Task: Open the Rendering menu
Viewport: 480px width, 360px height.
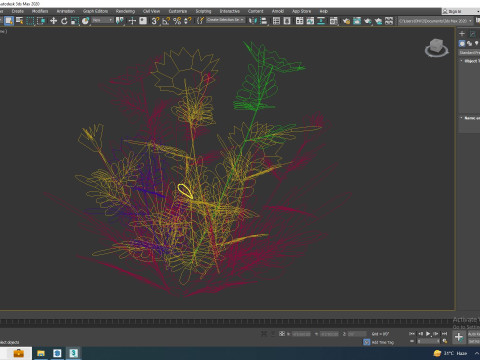Action: pos(125,11)
